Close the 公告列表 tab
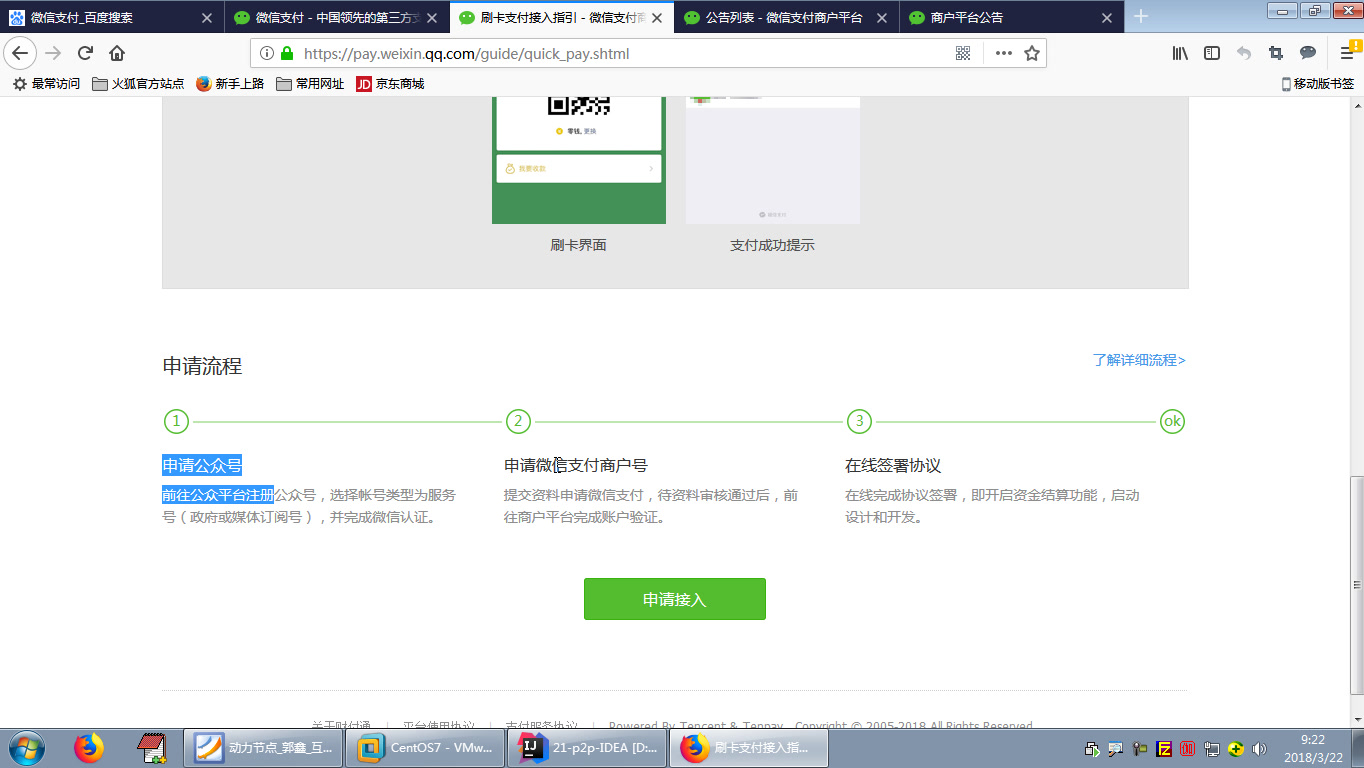 click(881, 18)
